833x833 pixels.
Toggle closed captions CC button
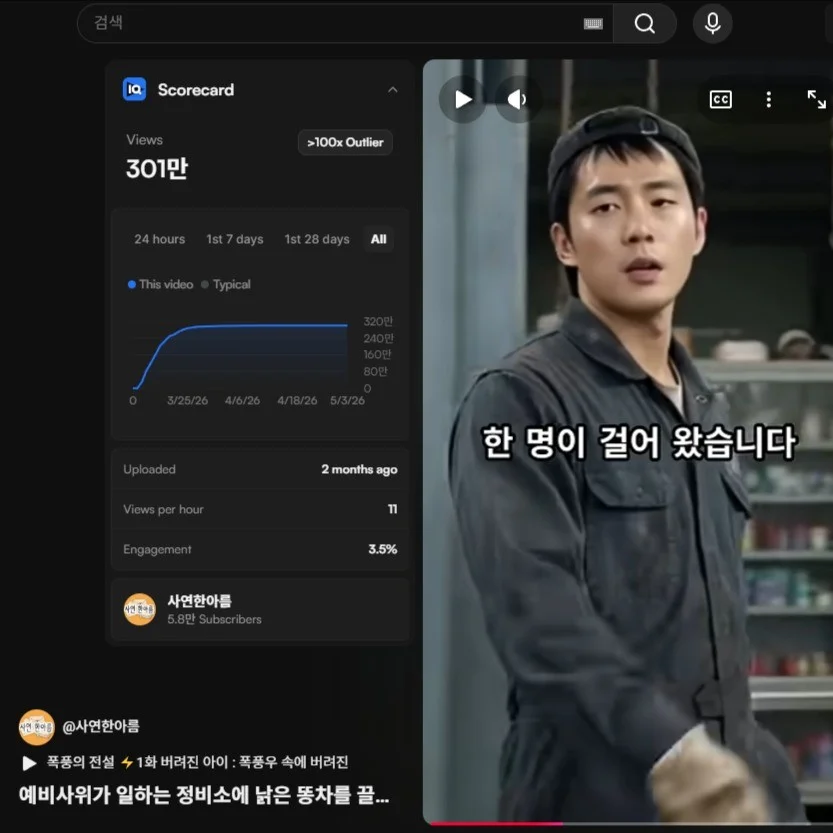tap(720, 99)
